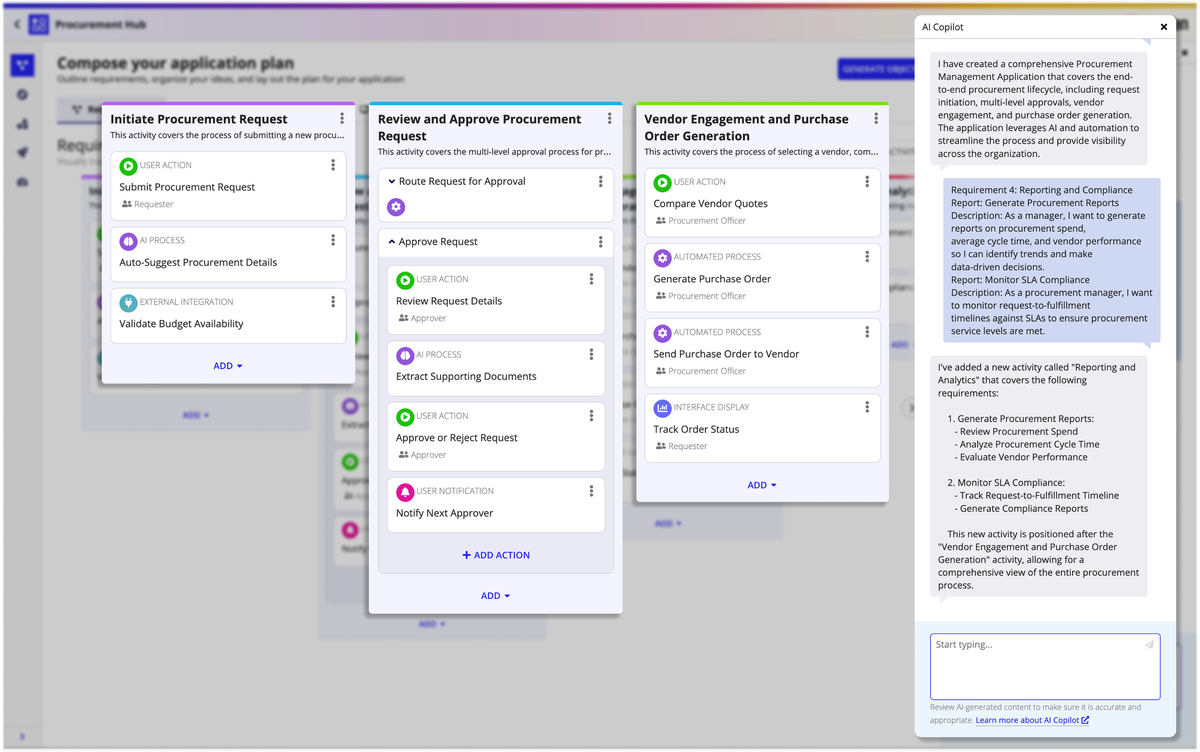This screenshot has width=1200, height=752.
Task: Click the User Notification bell icon
Action: [x=405, y=492]
